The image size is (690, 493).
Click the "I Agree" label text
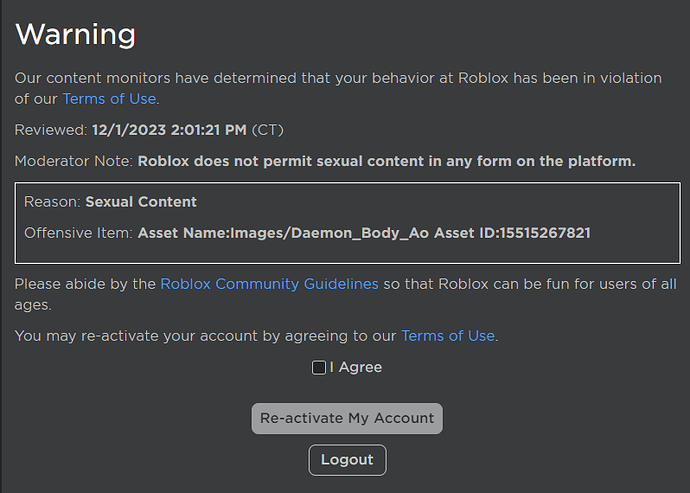pyautogui.click(x=356, y=367)
